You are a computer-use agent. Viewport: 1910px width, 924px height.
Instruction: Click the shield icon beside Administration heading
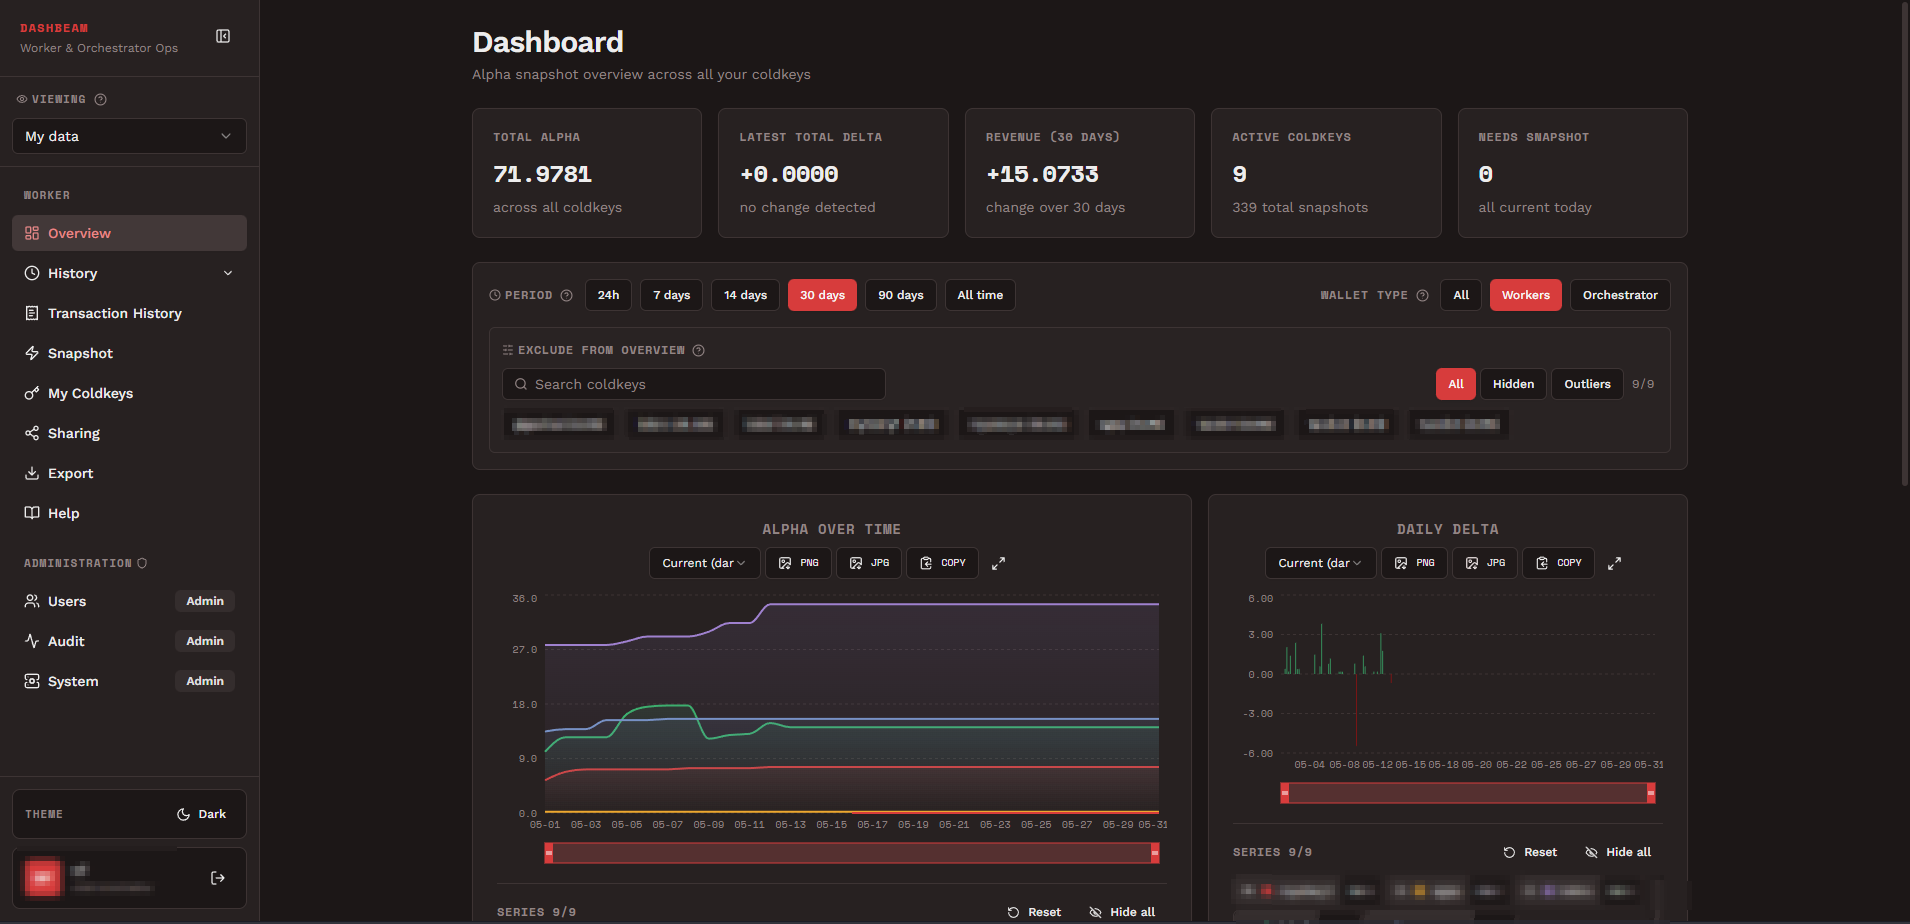[142, 563]
